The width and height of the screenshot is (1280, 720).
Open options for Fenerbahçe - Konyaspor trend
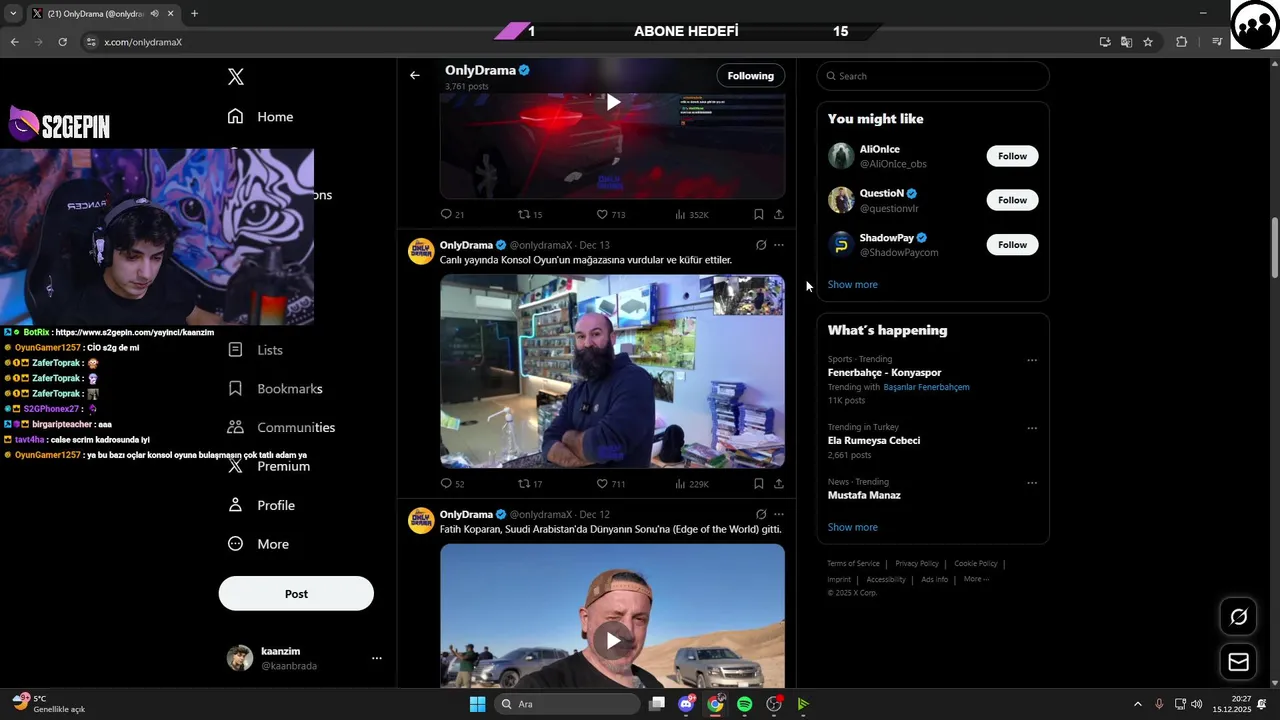(1032, 360)
